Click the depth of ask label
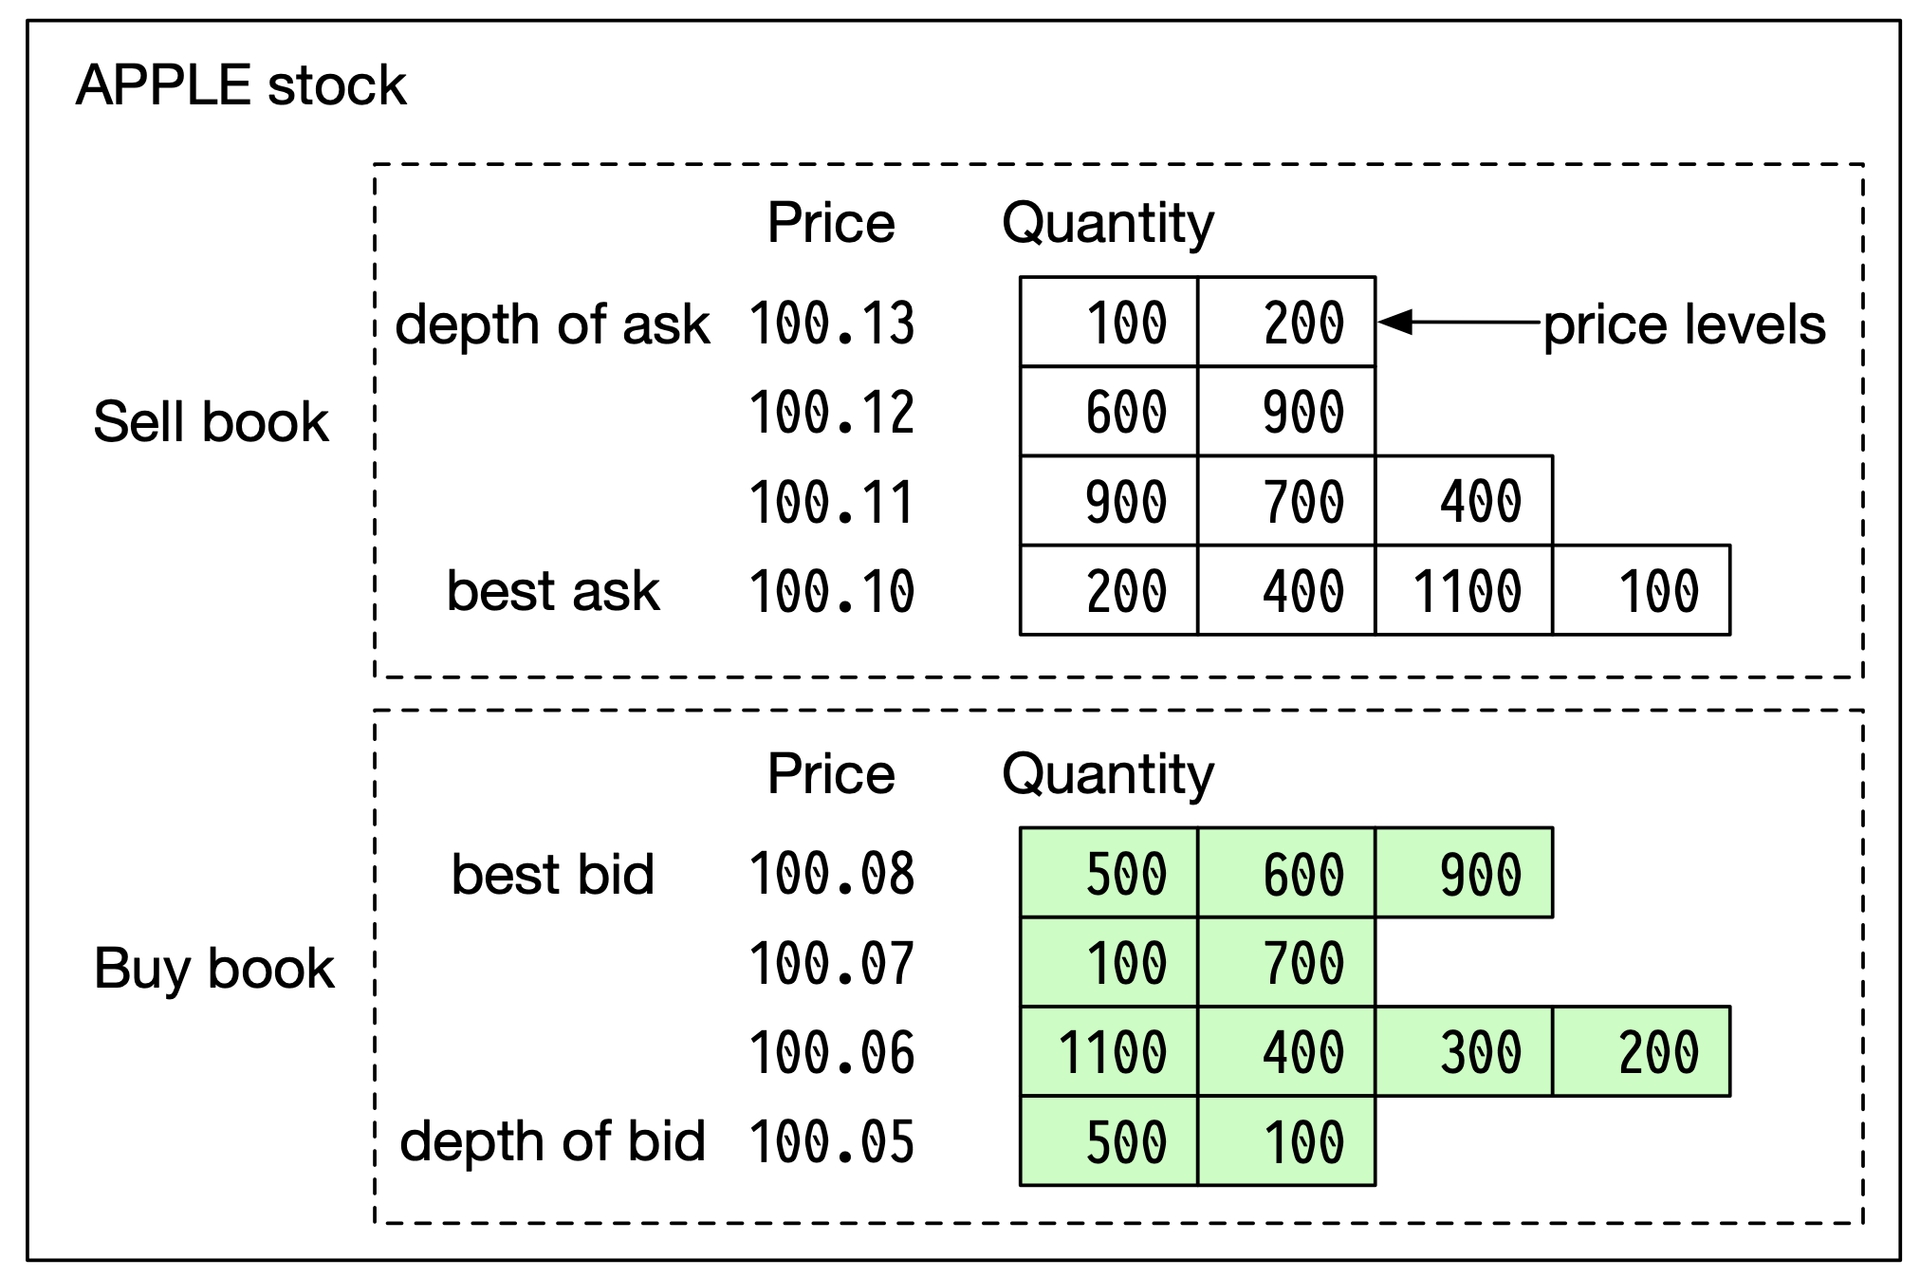Image resolution: width=1920 pixels, height=1277 pixels. pos(553,325)
